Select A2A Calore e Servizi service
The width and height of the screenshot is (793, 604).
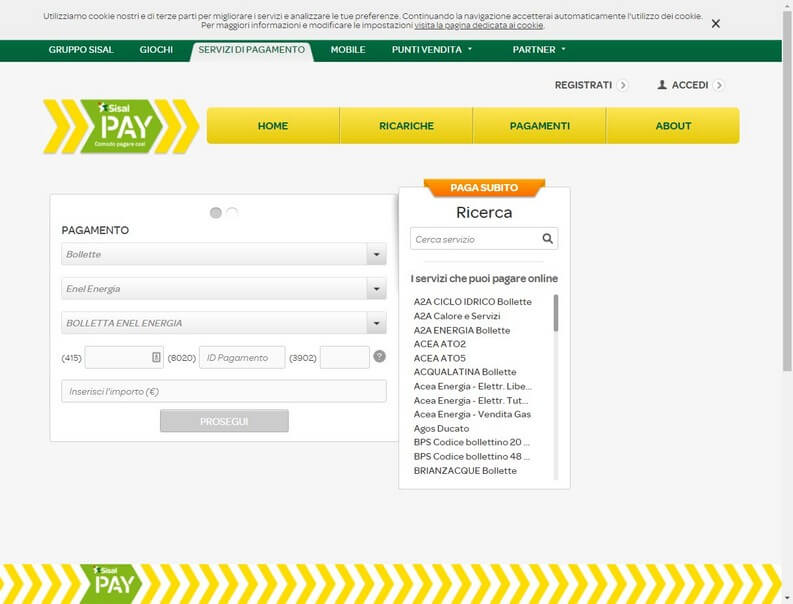point(457,316)
